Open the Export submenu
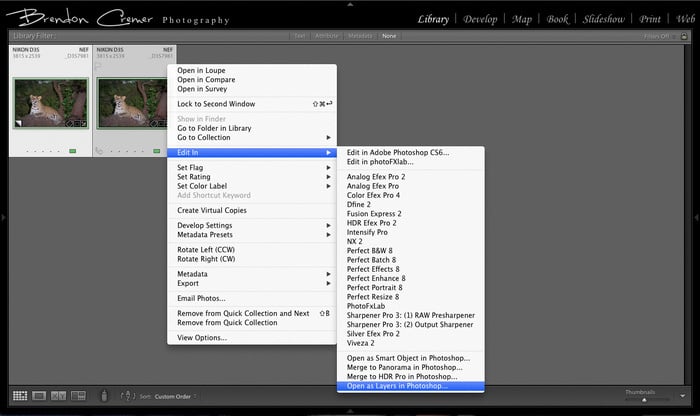 [252, 283]
